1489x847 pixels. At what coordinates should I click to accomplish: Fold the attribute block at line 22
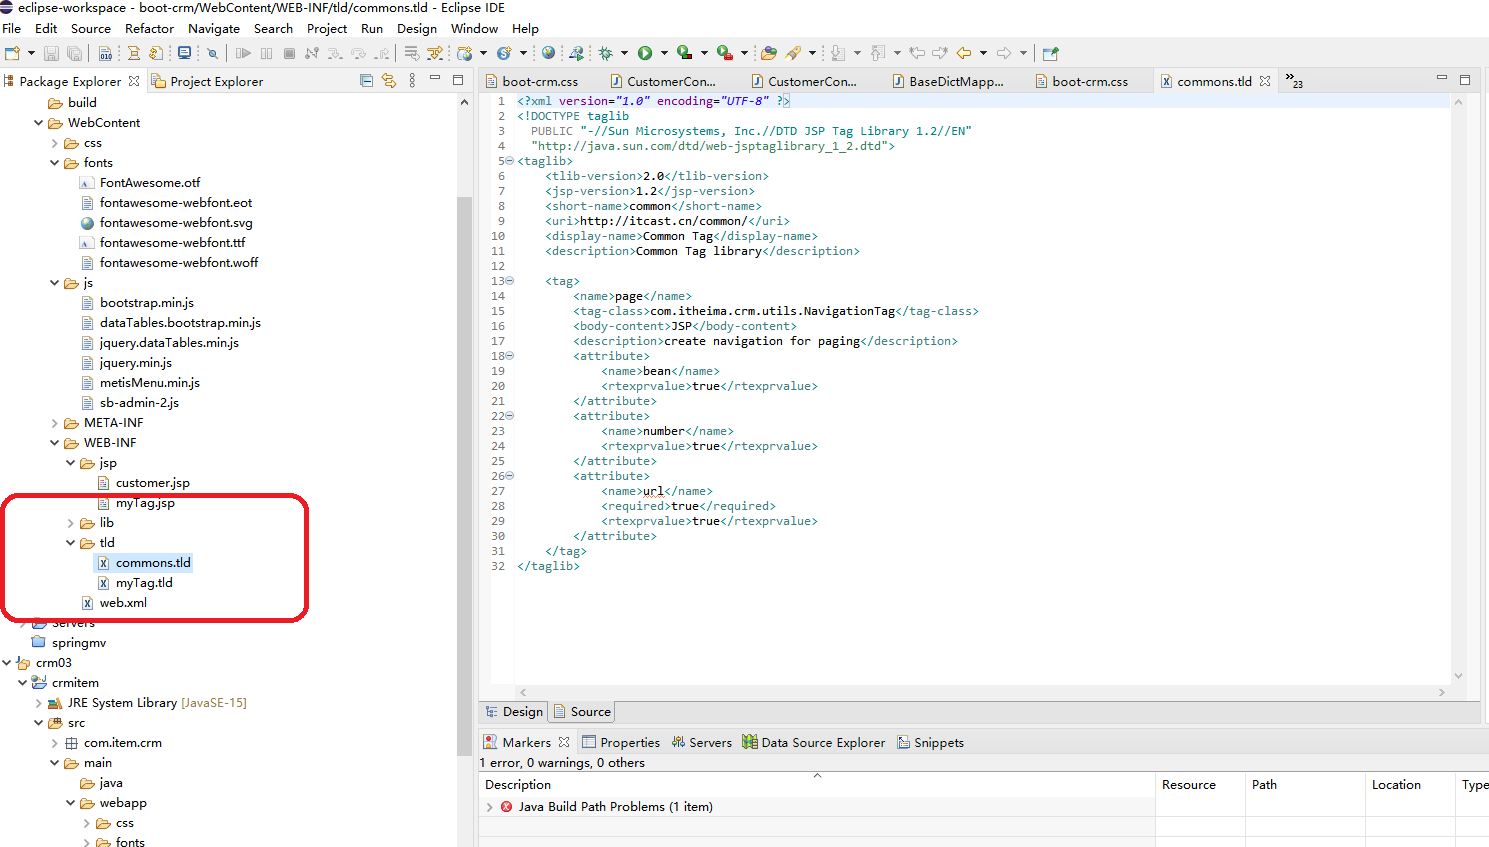(509, 416)
